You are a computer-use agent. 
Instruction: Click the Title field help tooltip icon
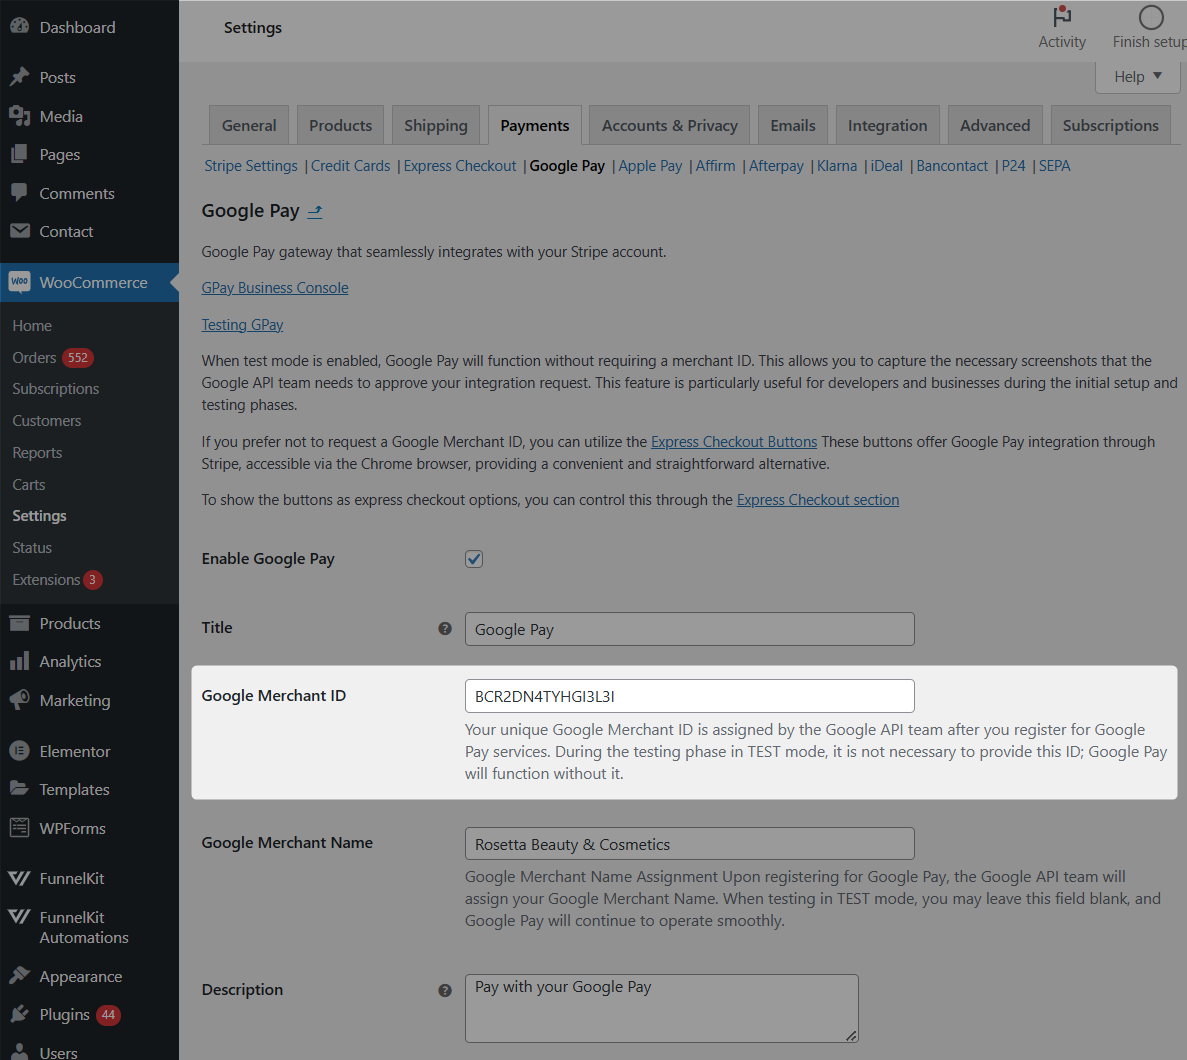[445, 628]
